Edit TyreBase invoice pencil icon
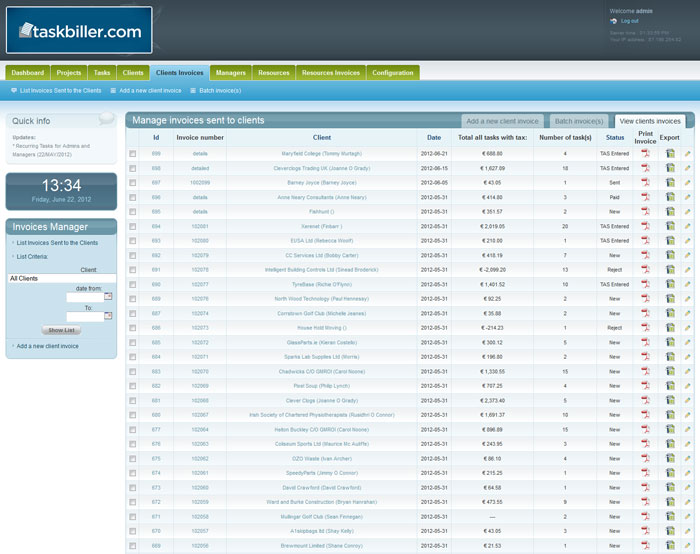 coord(688,284)
